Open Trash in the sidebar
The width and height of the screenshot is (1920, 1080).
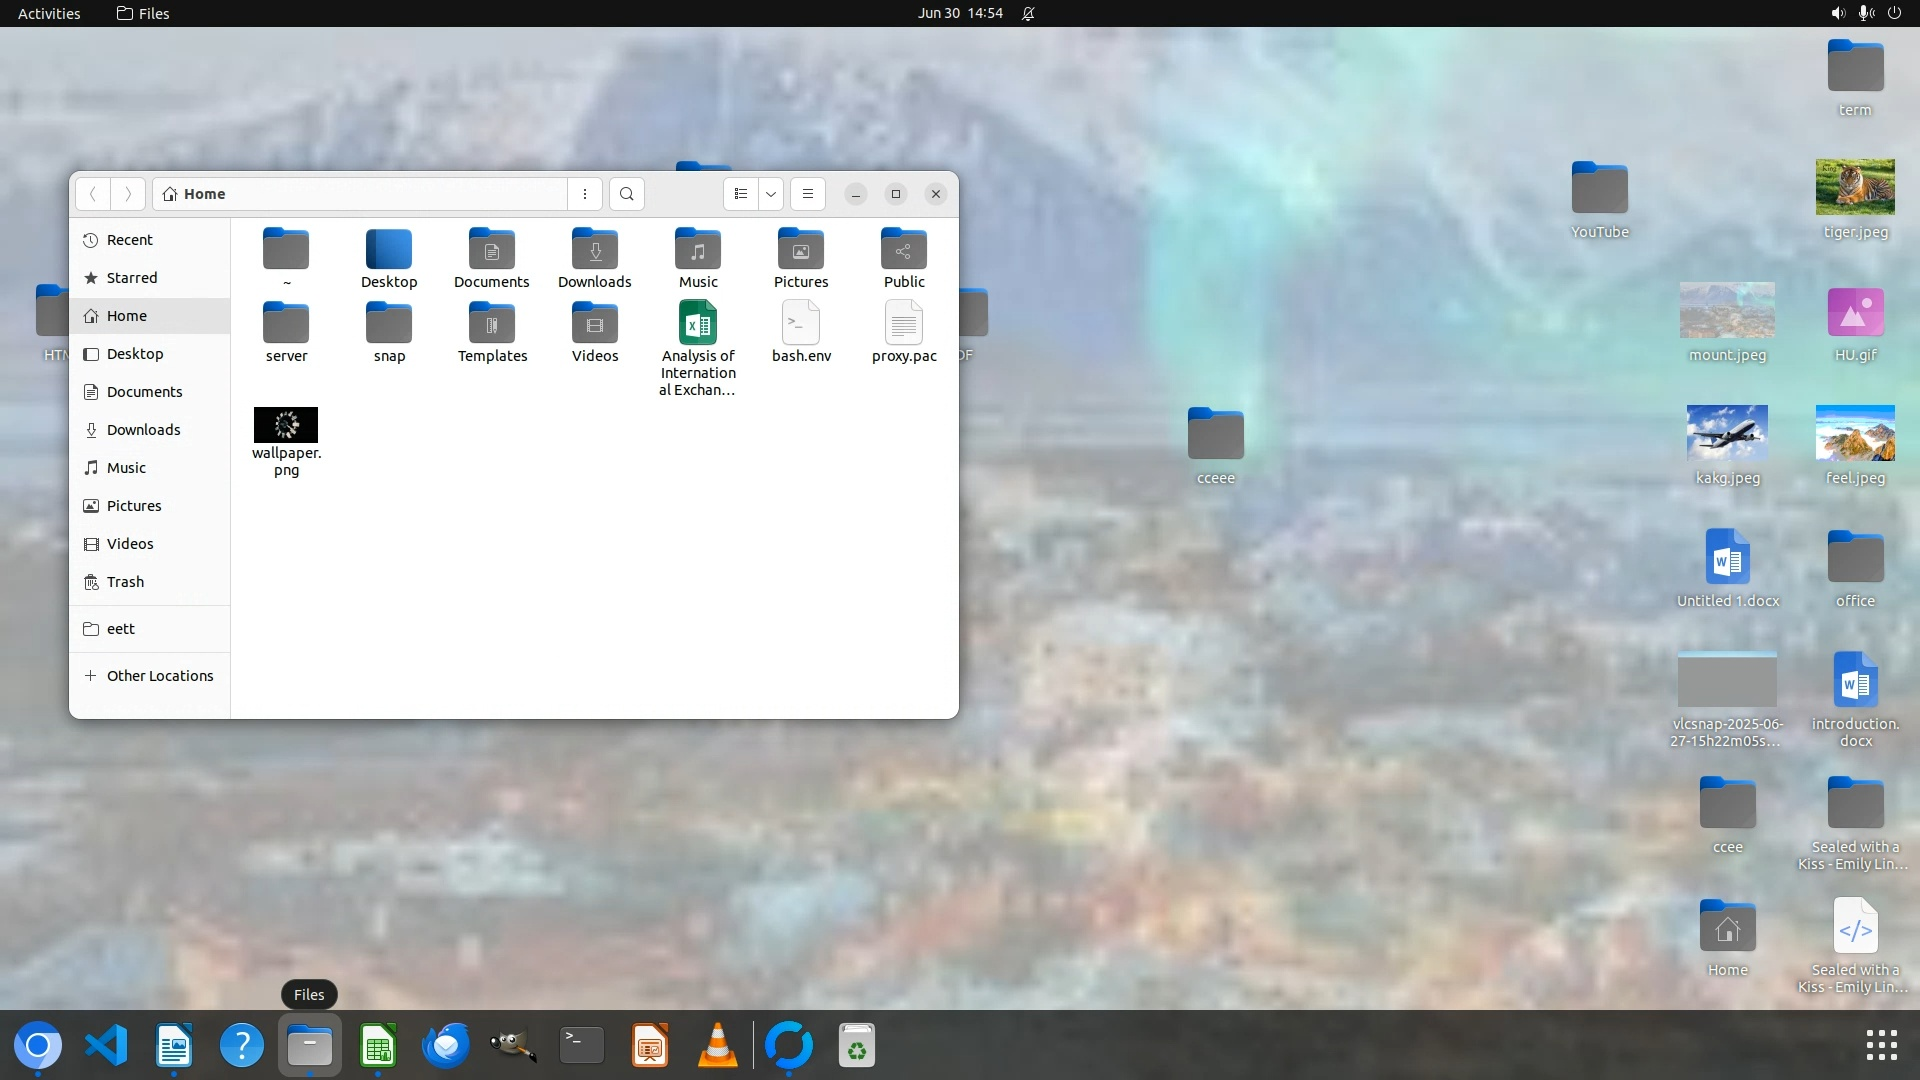[x=125, y=582]
